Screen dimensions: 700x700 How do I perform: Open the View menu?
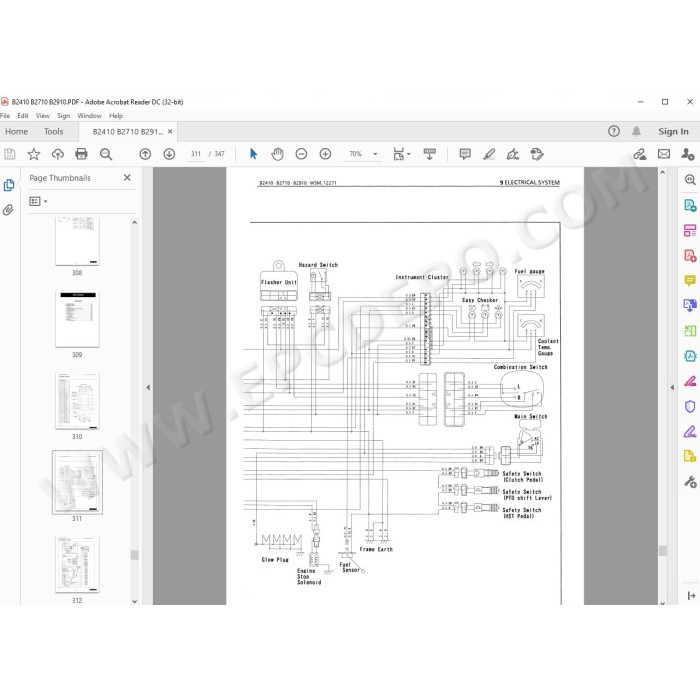click(42, 116)
